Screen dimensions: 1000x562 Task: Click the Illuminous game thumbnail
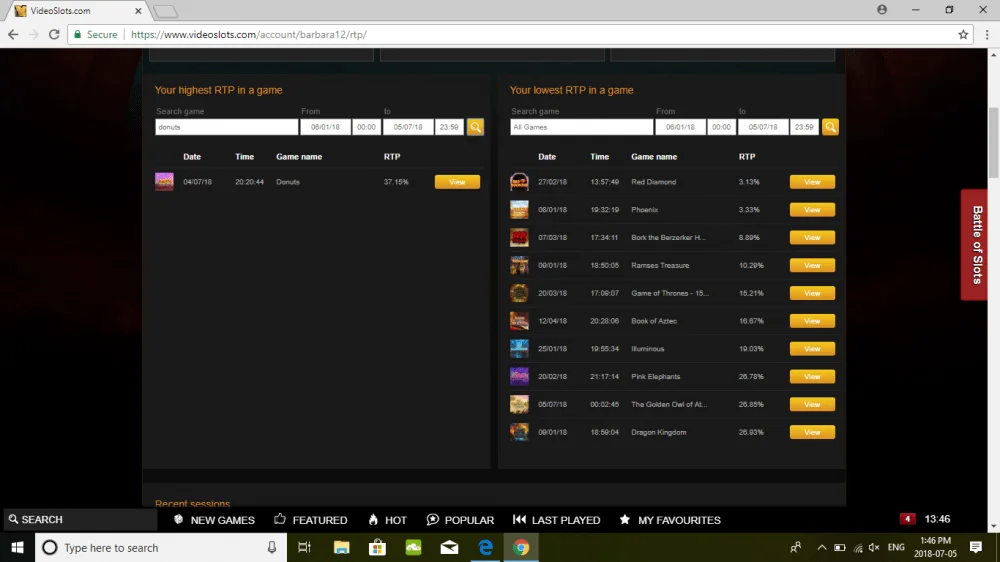point(519,348)
